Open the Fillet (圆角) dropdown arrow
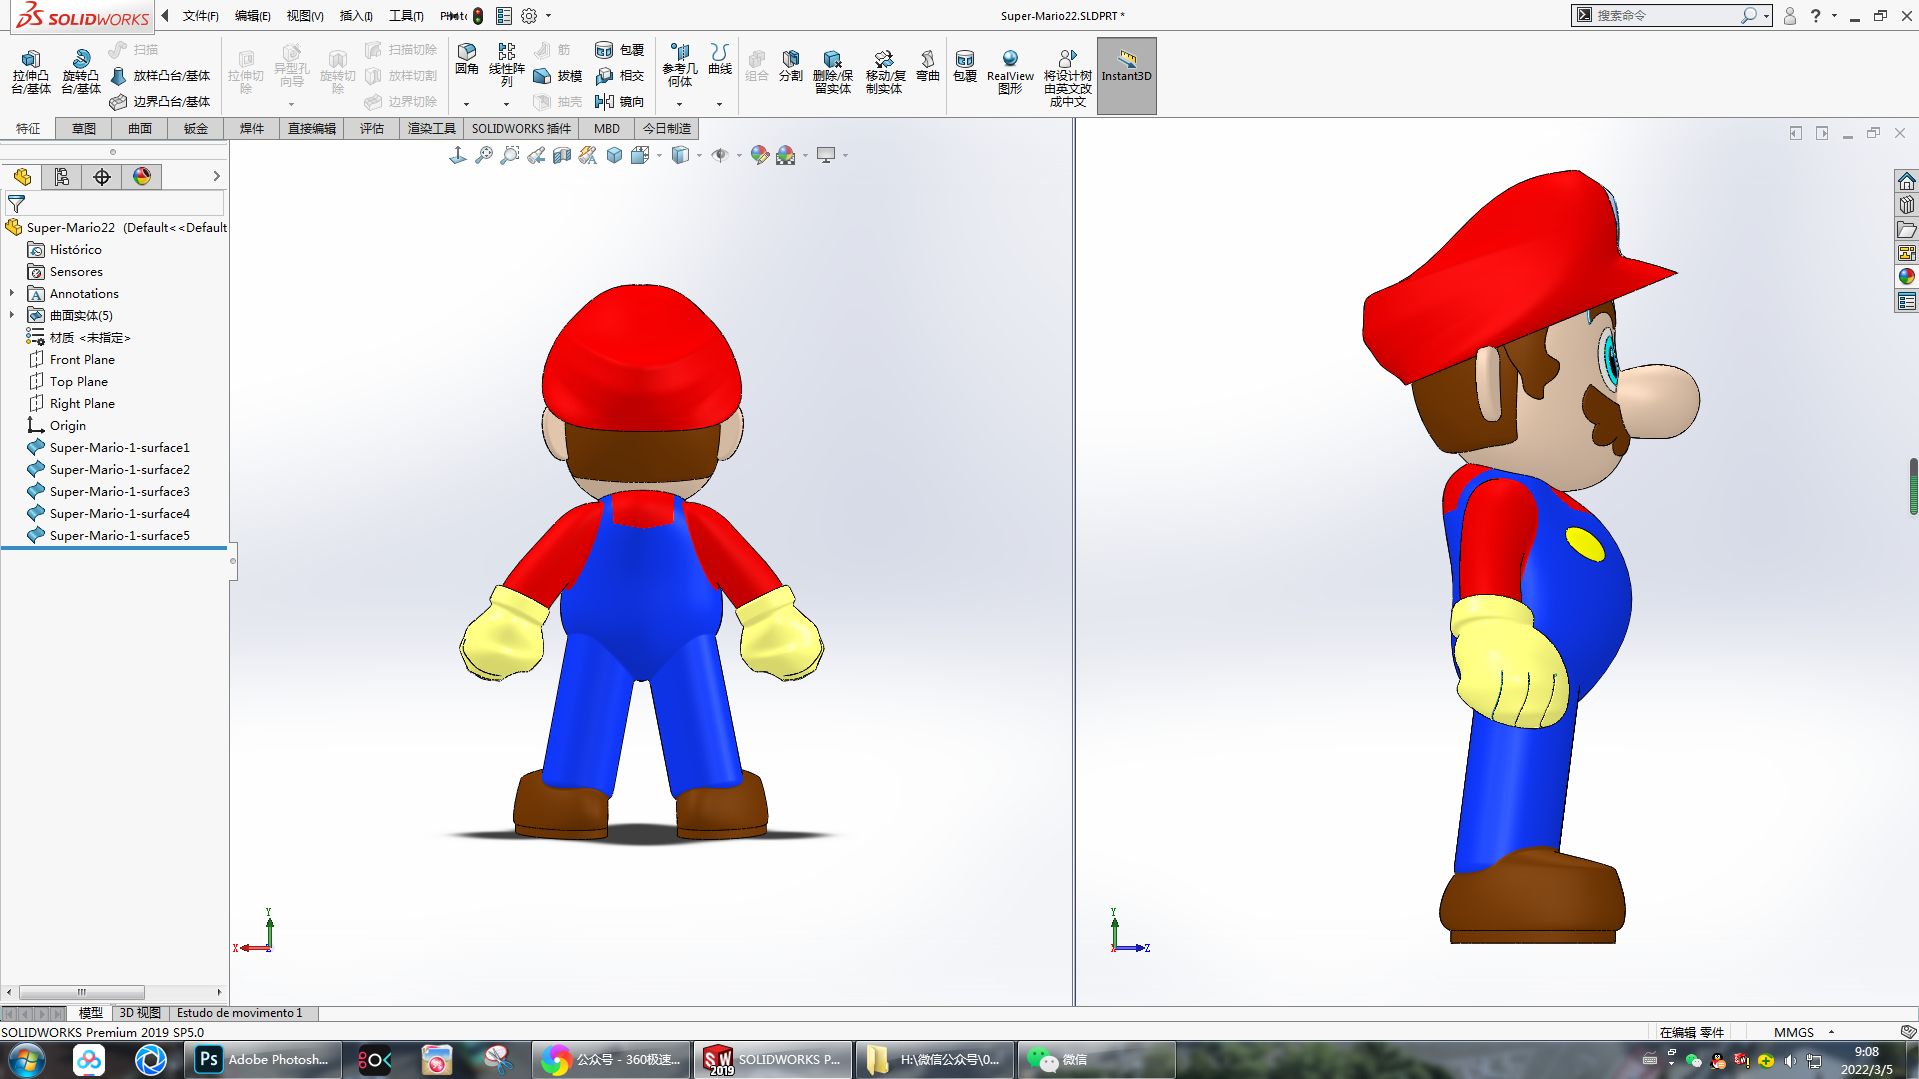 pos(466,104)
